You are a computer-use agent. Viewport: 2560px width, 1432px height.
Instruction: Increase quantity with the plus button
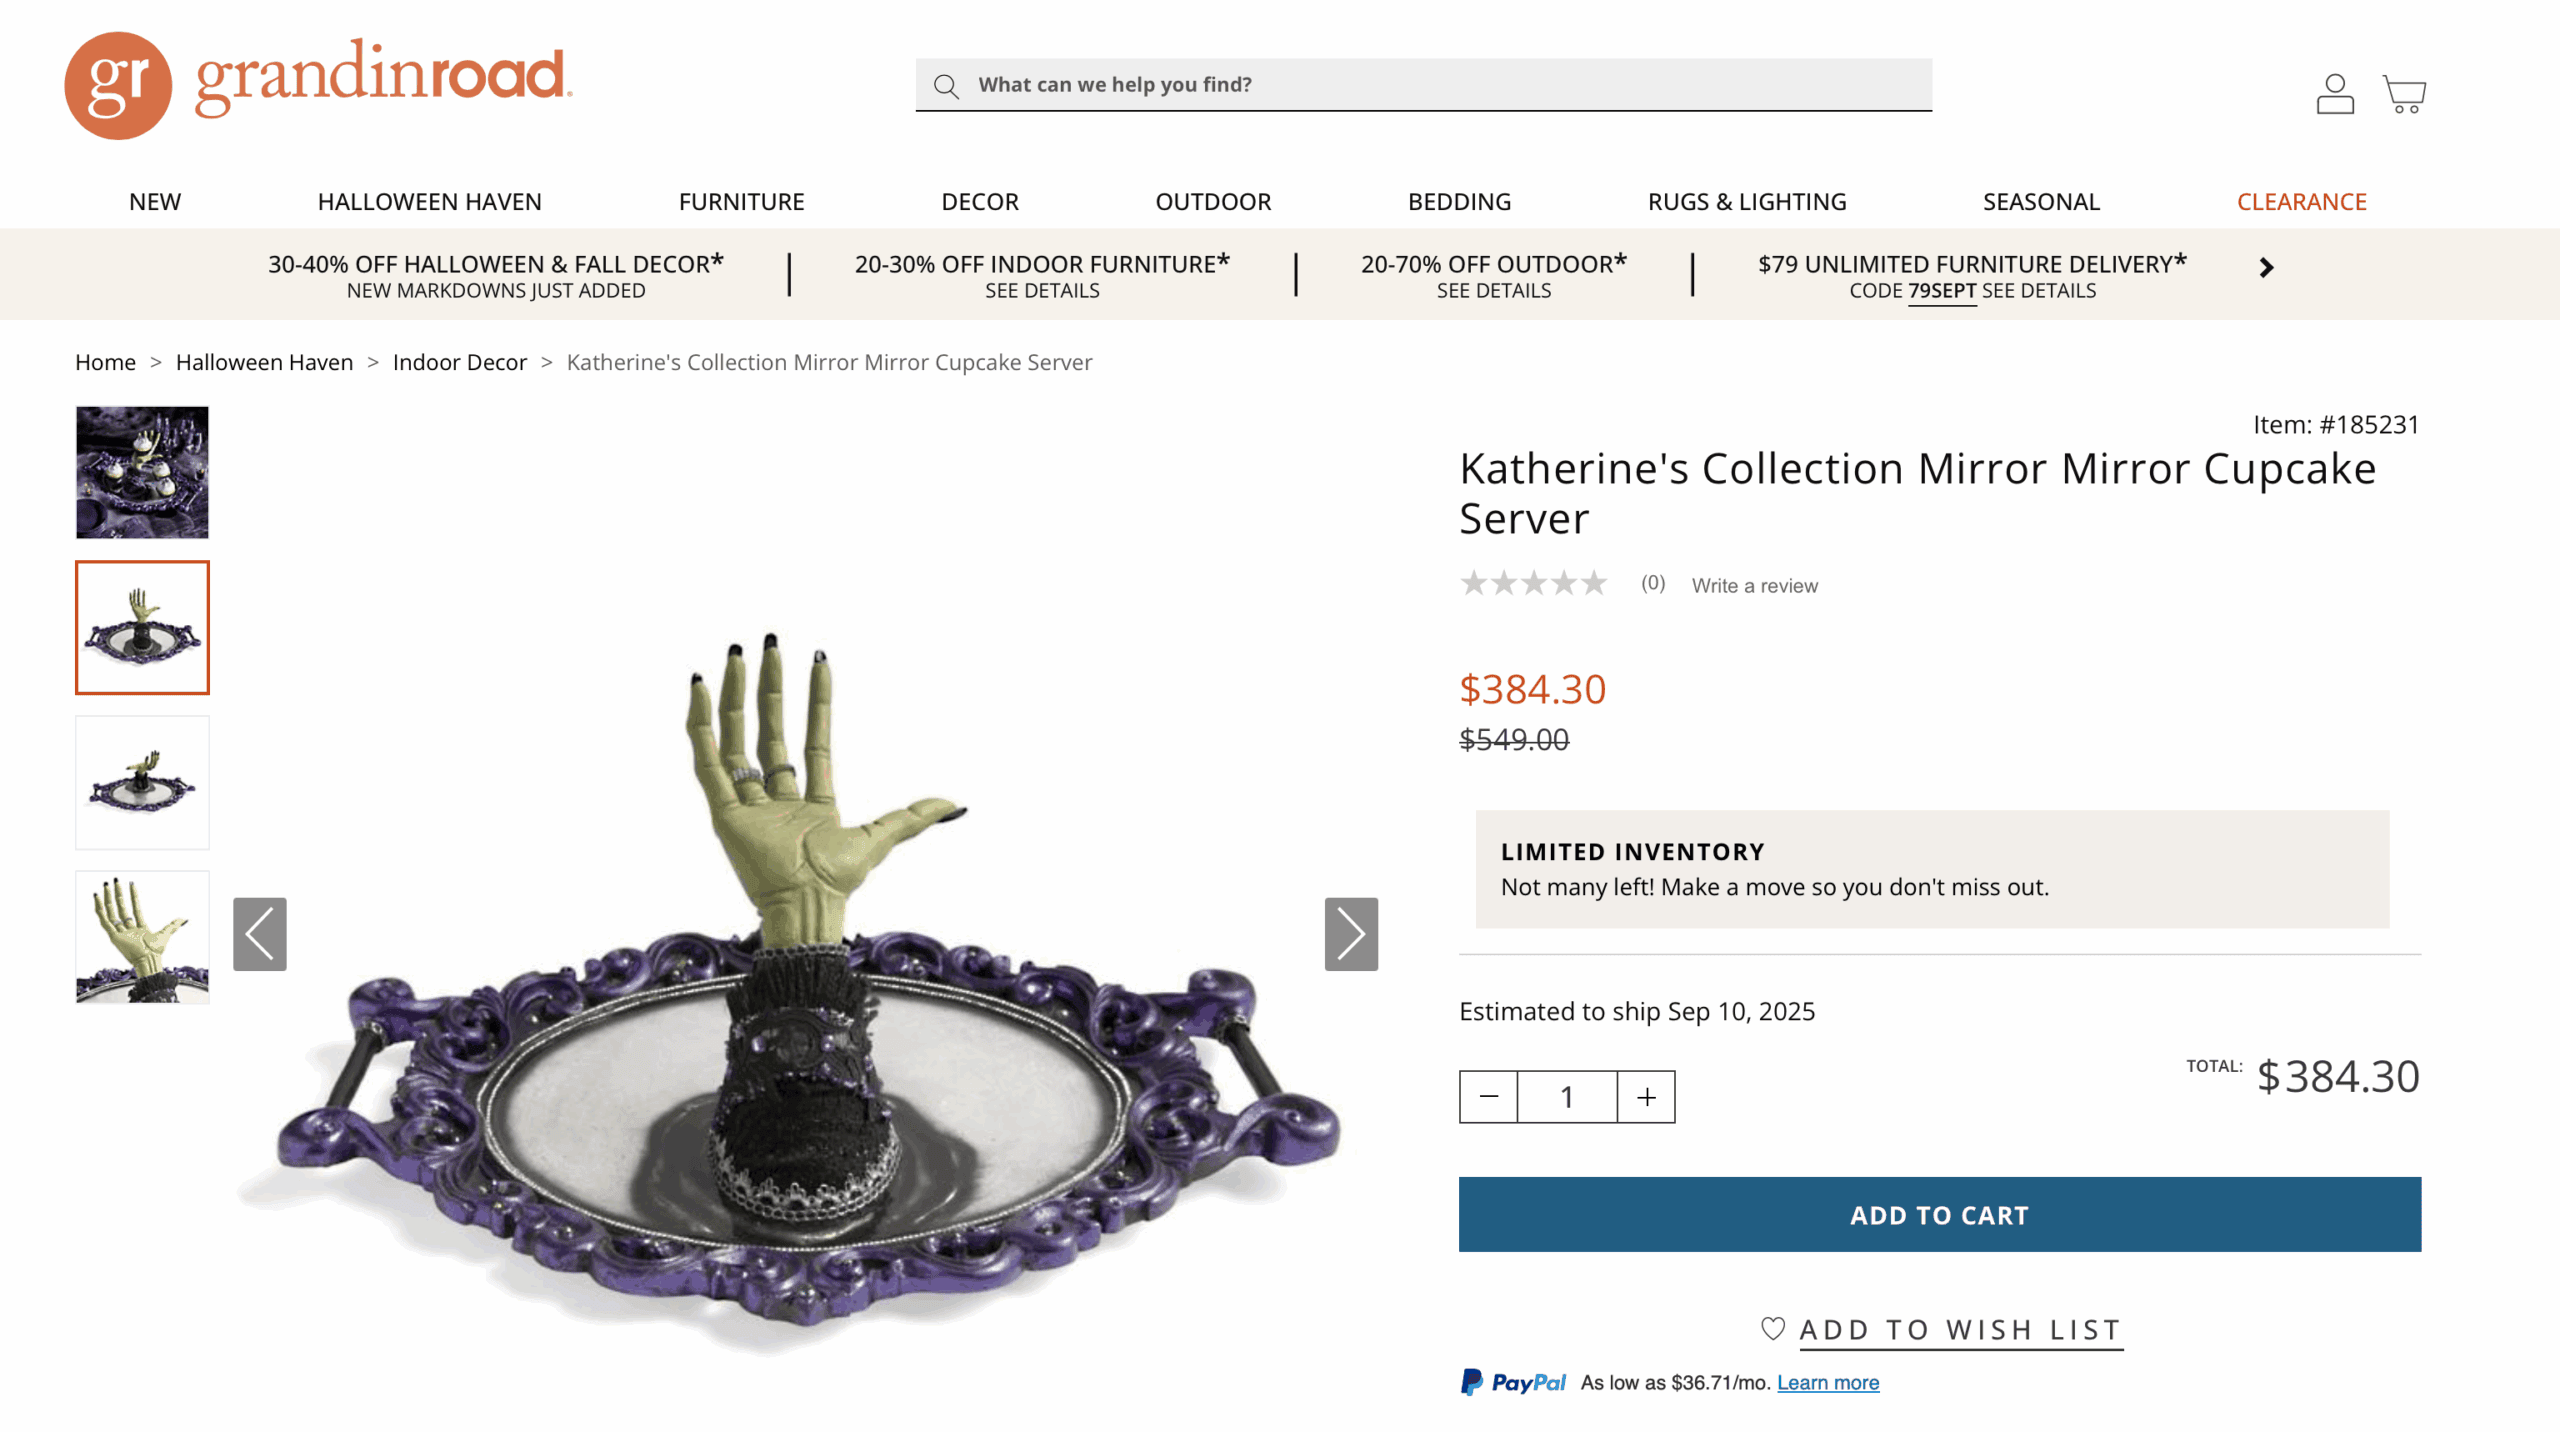tap(1646, 1097)
